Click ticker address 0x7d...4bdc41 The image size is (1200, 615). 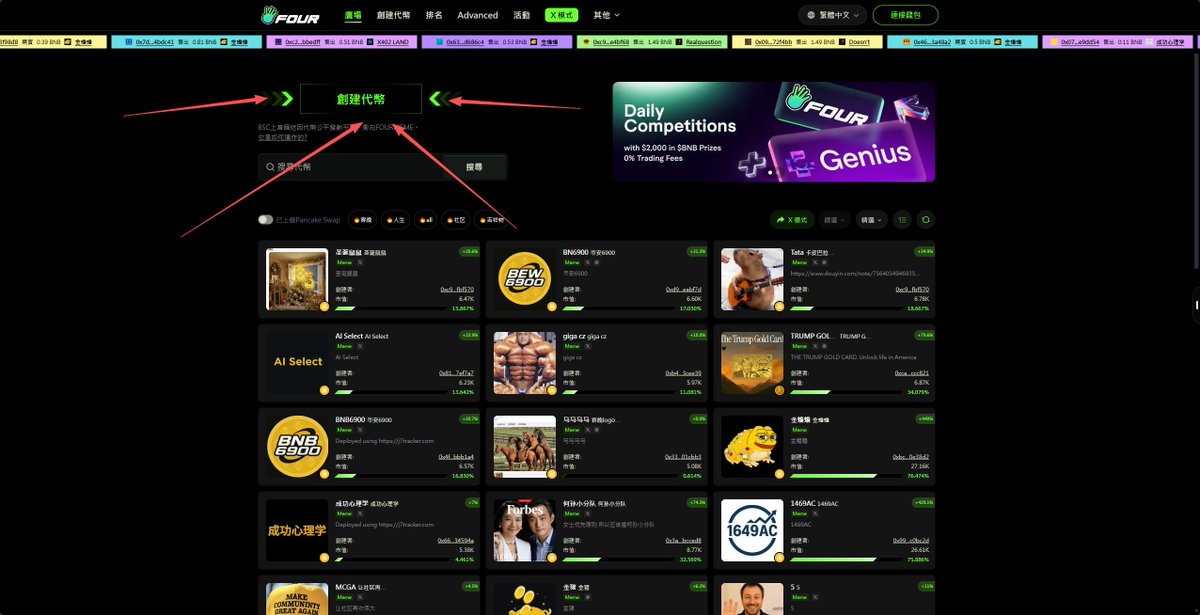pos(155,42)
